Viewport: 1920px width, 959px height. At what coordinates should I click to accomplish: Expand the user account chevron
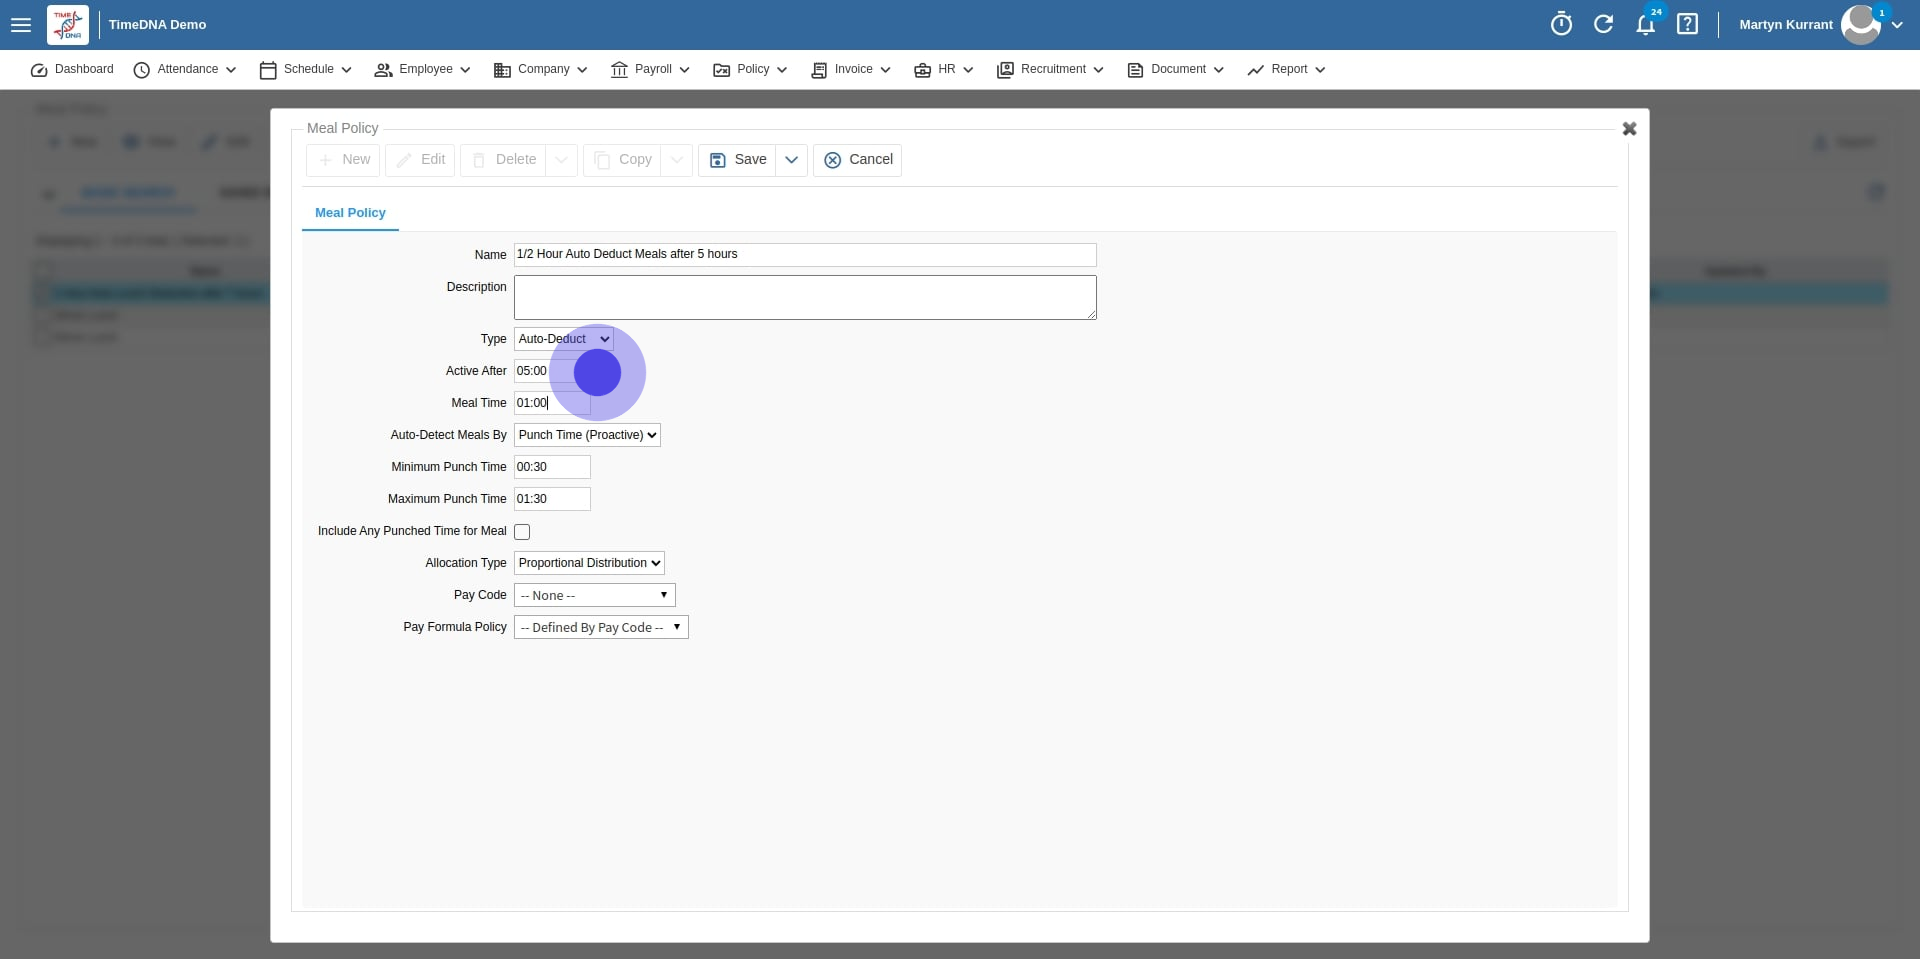coord(1897,25)
